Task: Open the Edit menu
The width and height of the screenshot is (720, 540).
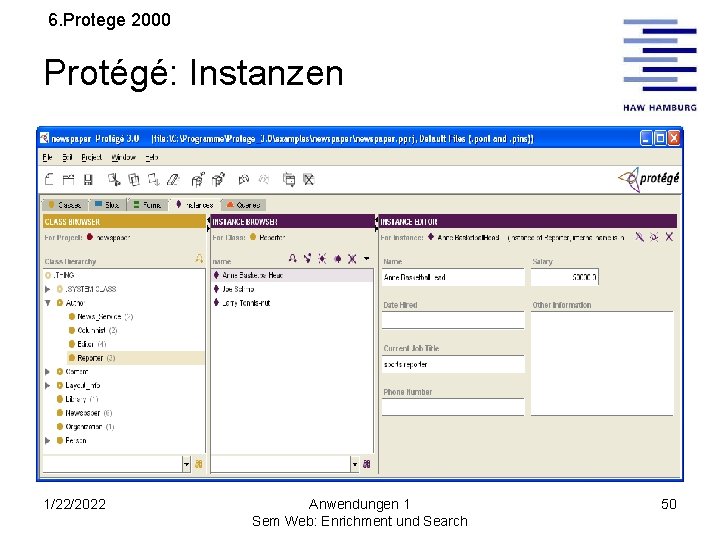Action: click(x=67, y=158)
